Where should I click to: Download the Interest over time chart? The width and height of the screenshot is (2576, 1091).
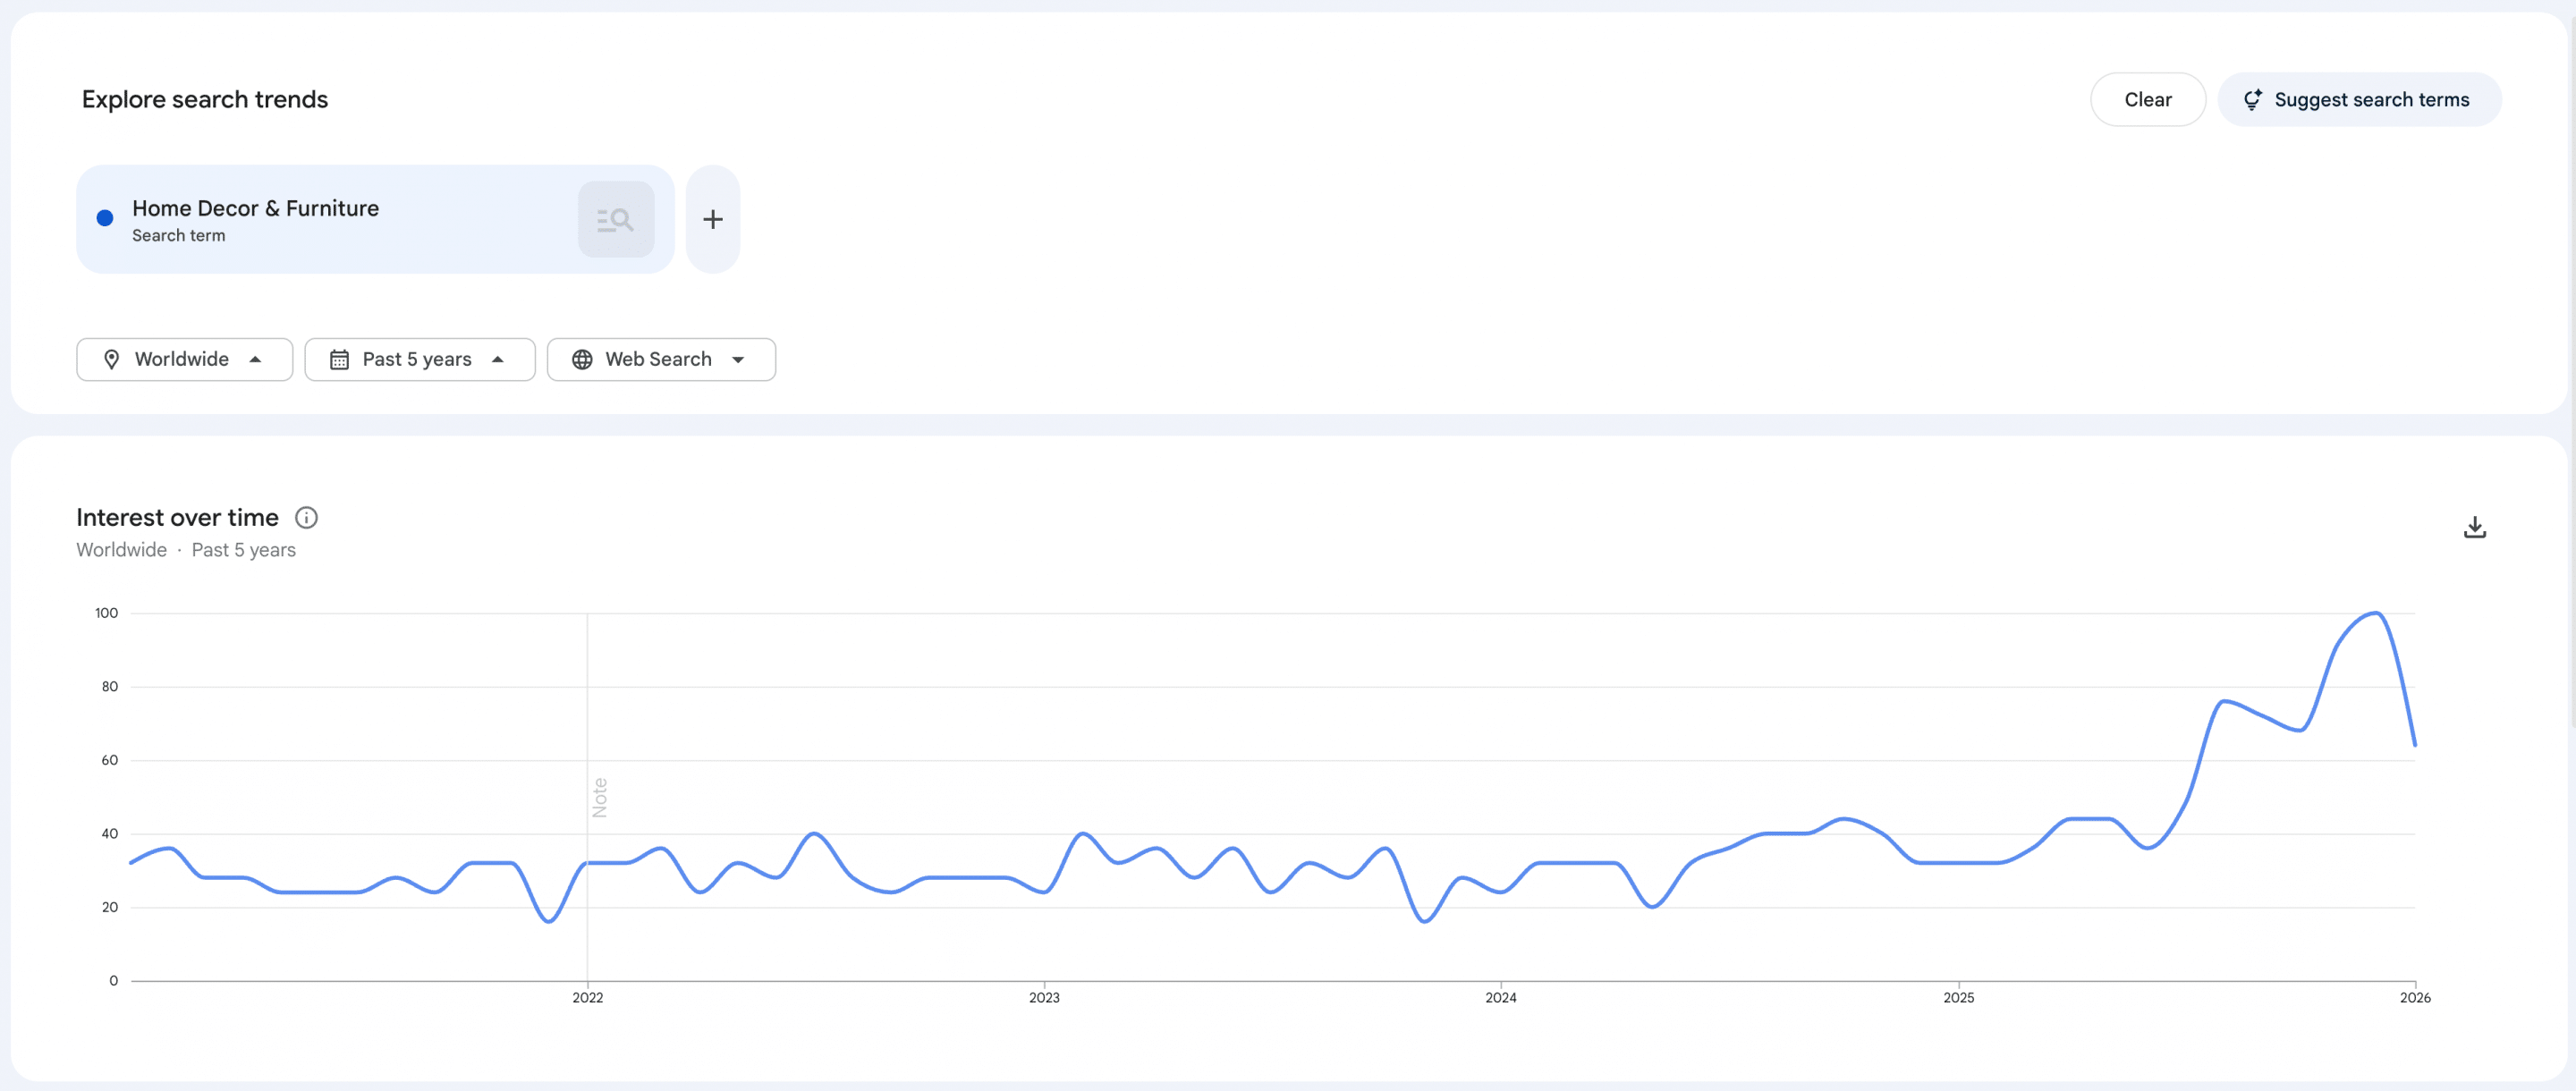coord(2473,527)
